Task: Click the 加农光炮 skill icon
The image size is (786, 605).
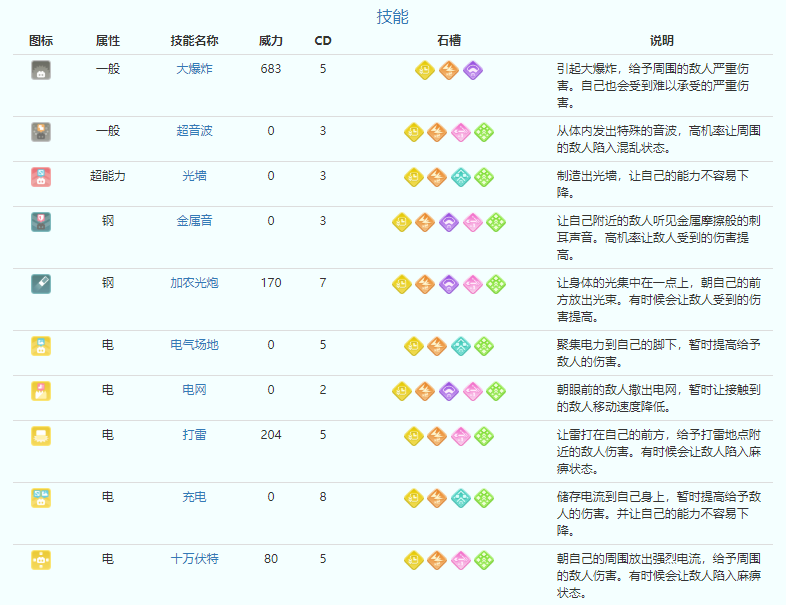Action: (41, 283)
